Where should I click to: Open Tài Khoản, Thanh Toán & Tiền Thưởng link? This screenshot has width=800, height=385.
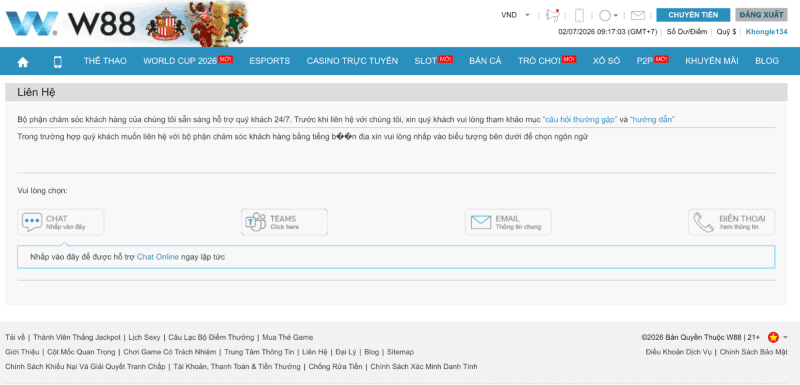coord(237,366)
